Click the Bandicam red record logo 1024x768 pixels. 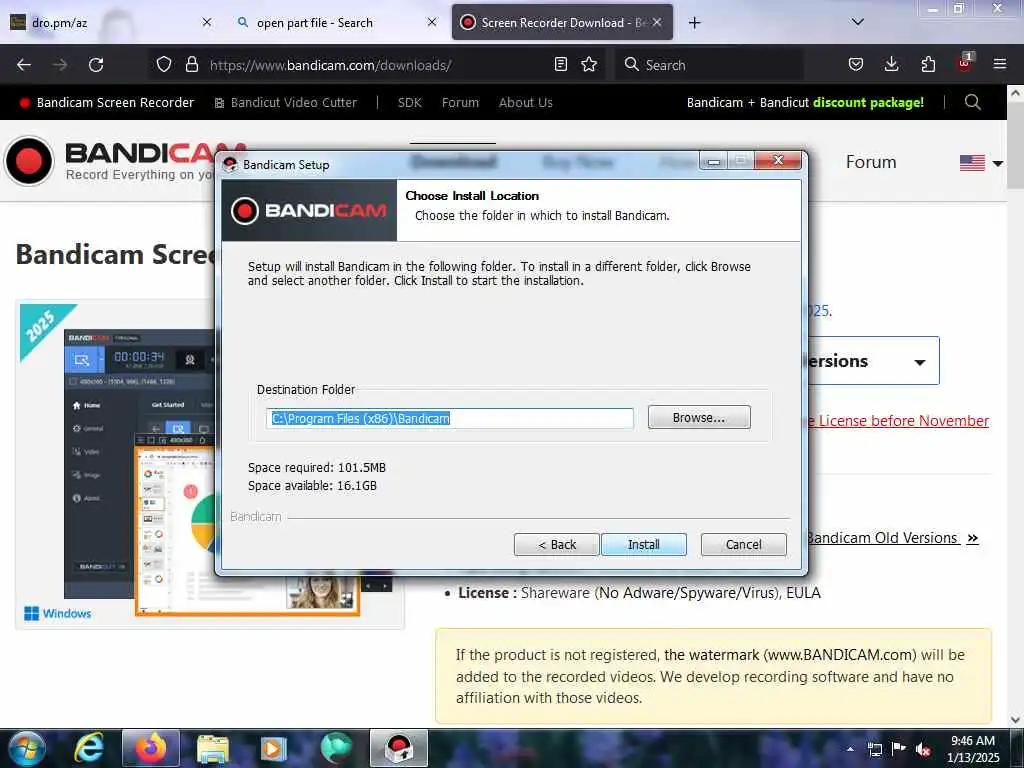(x=29, y=161)
